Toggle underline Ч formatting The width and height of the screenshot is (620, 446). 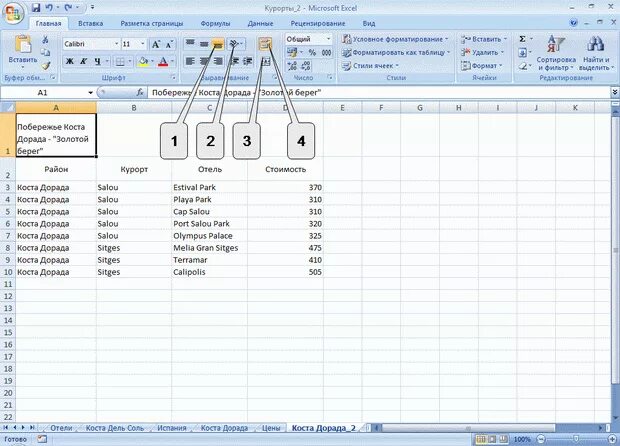[x=97, y=61]
